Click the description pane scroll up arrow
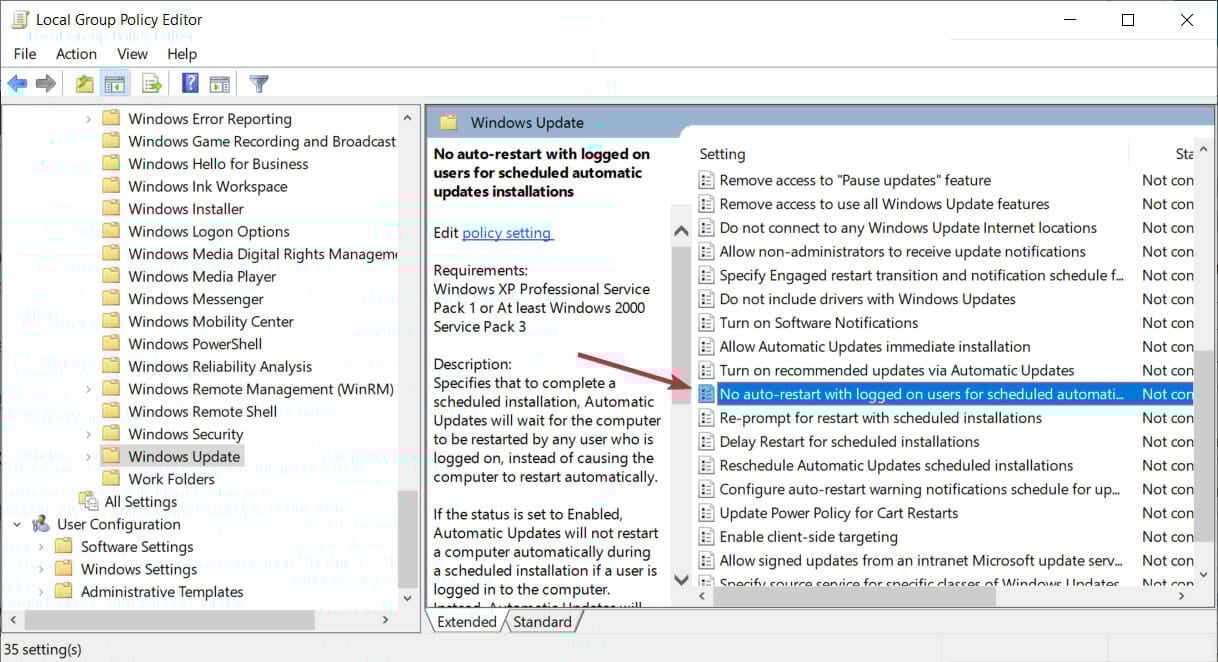The width and height of the screenshot is (1218, 662). (681, 230)
